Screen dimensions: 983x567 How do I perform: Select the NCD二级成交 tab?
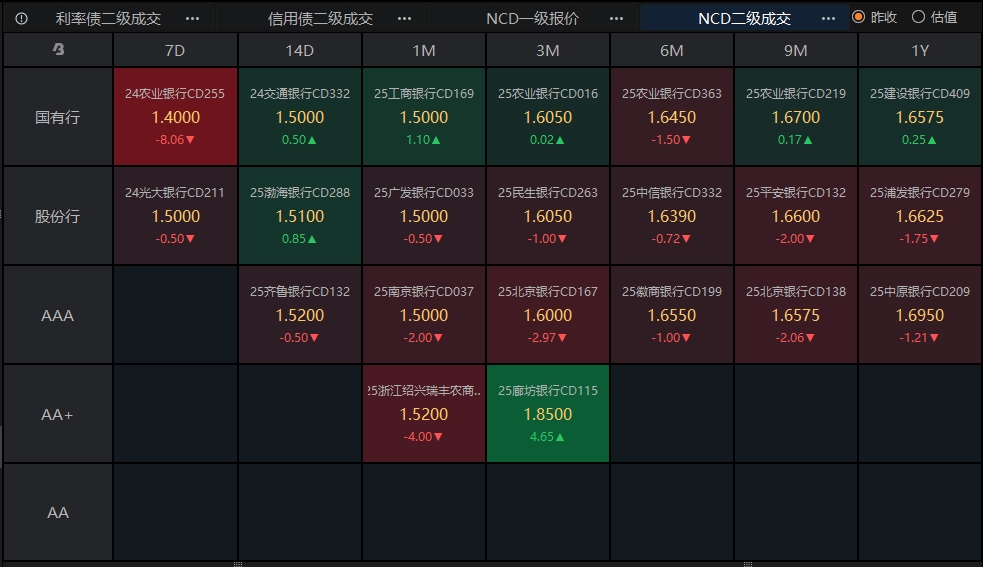(744, 19)
